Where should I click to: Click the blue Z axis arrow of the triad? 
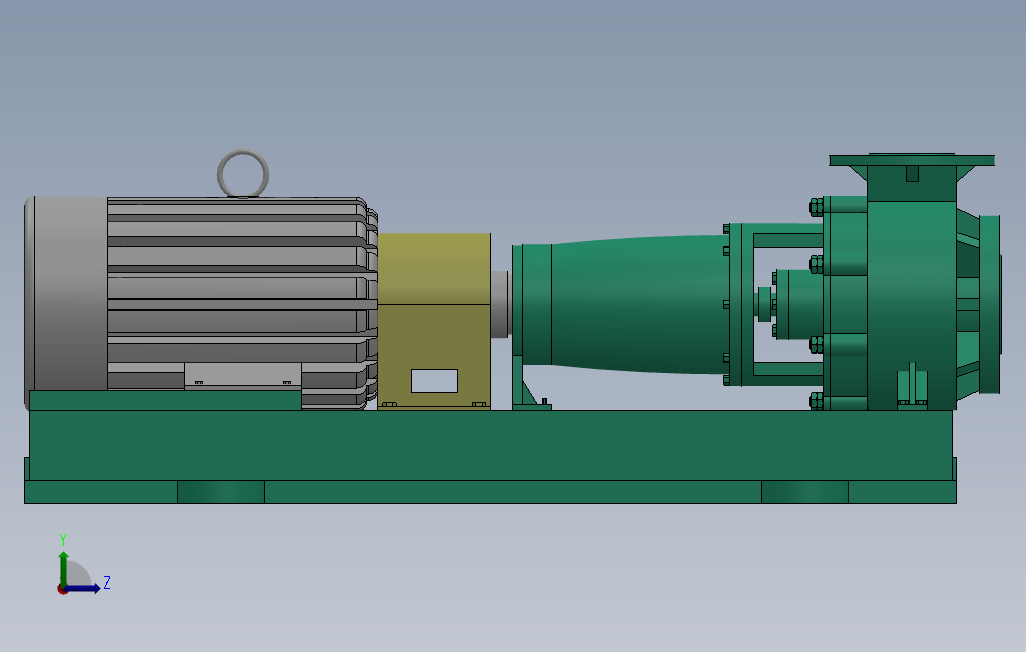pyautogui.click(x=82, y=589)
